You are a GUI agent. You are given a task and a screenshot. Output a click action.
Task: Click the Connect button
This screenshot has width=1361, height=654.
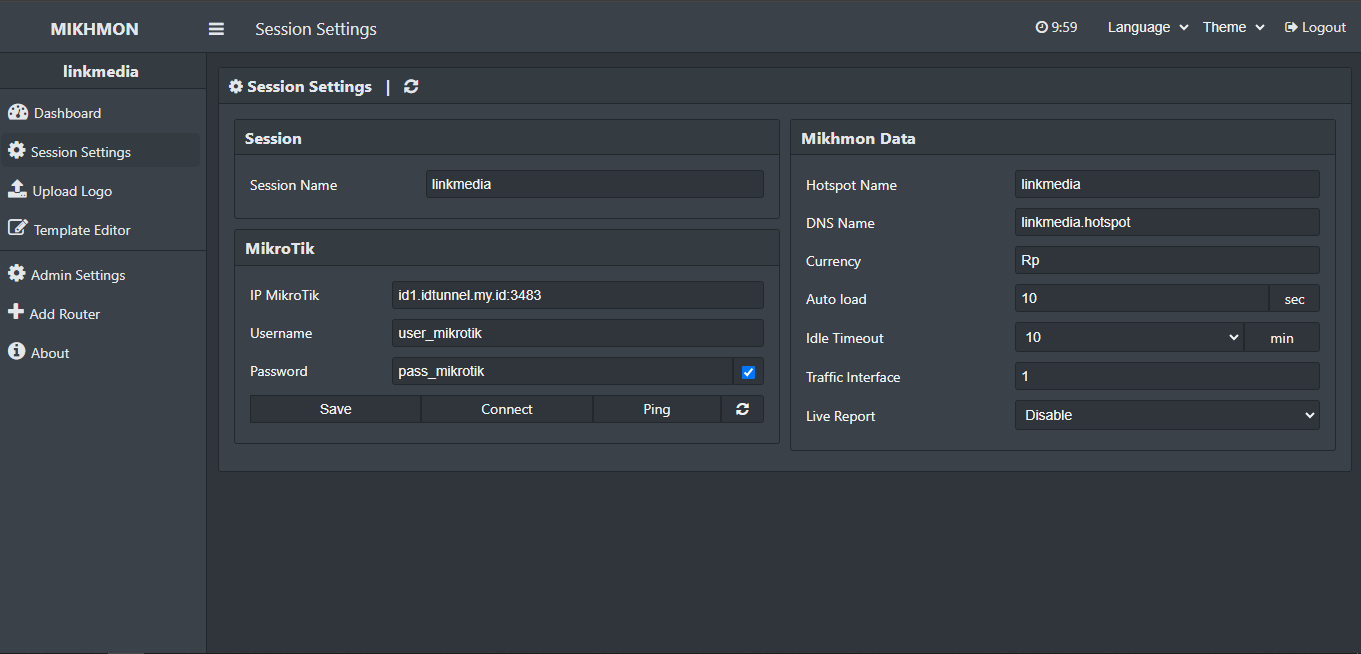[x=507, y=409]
